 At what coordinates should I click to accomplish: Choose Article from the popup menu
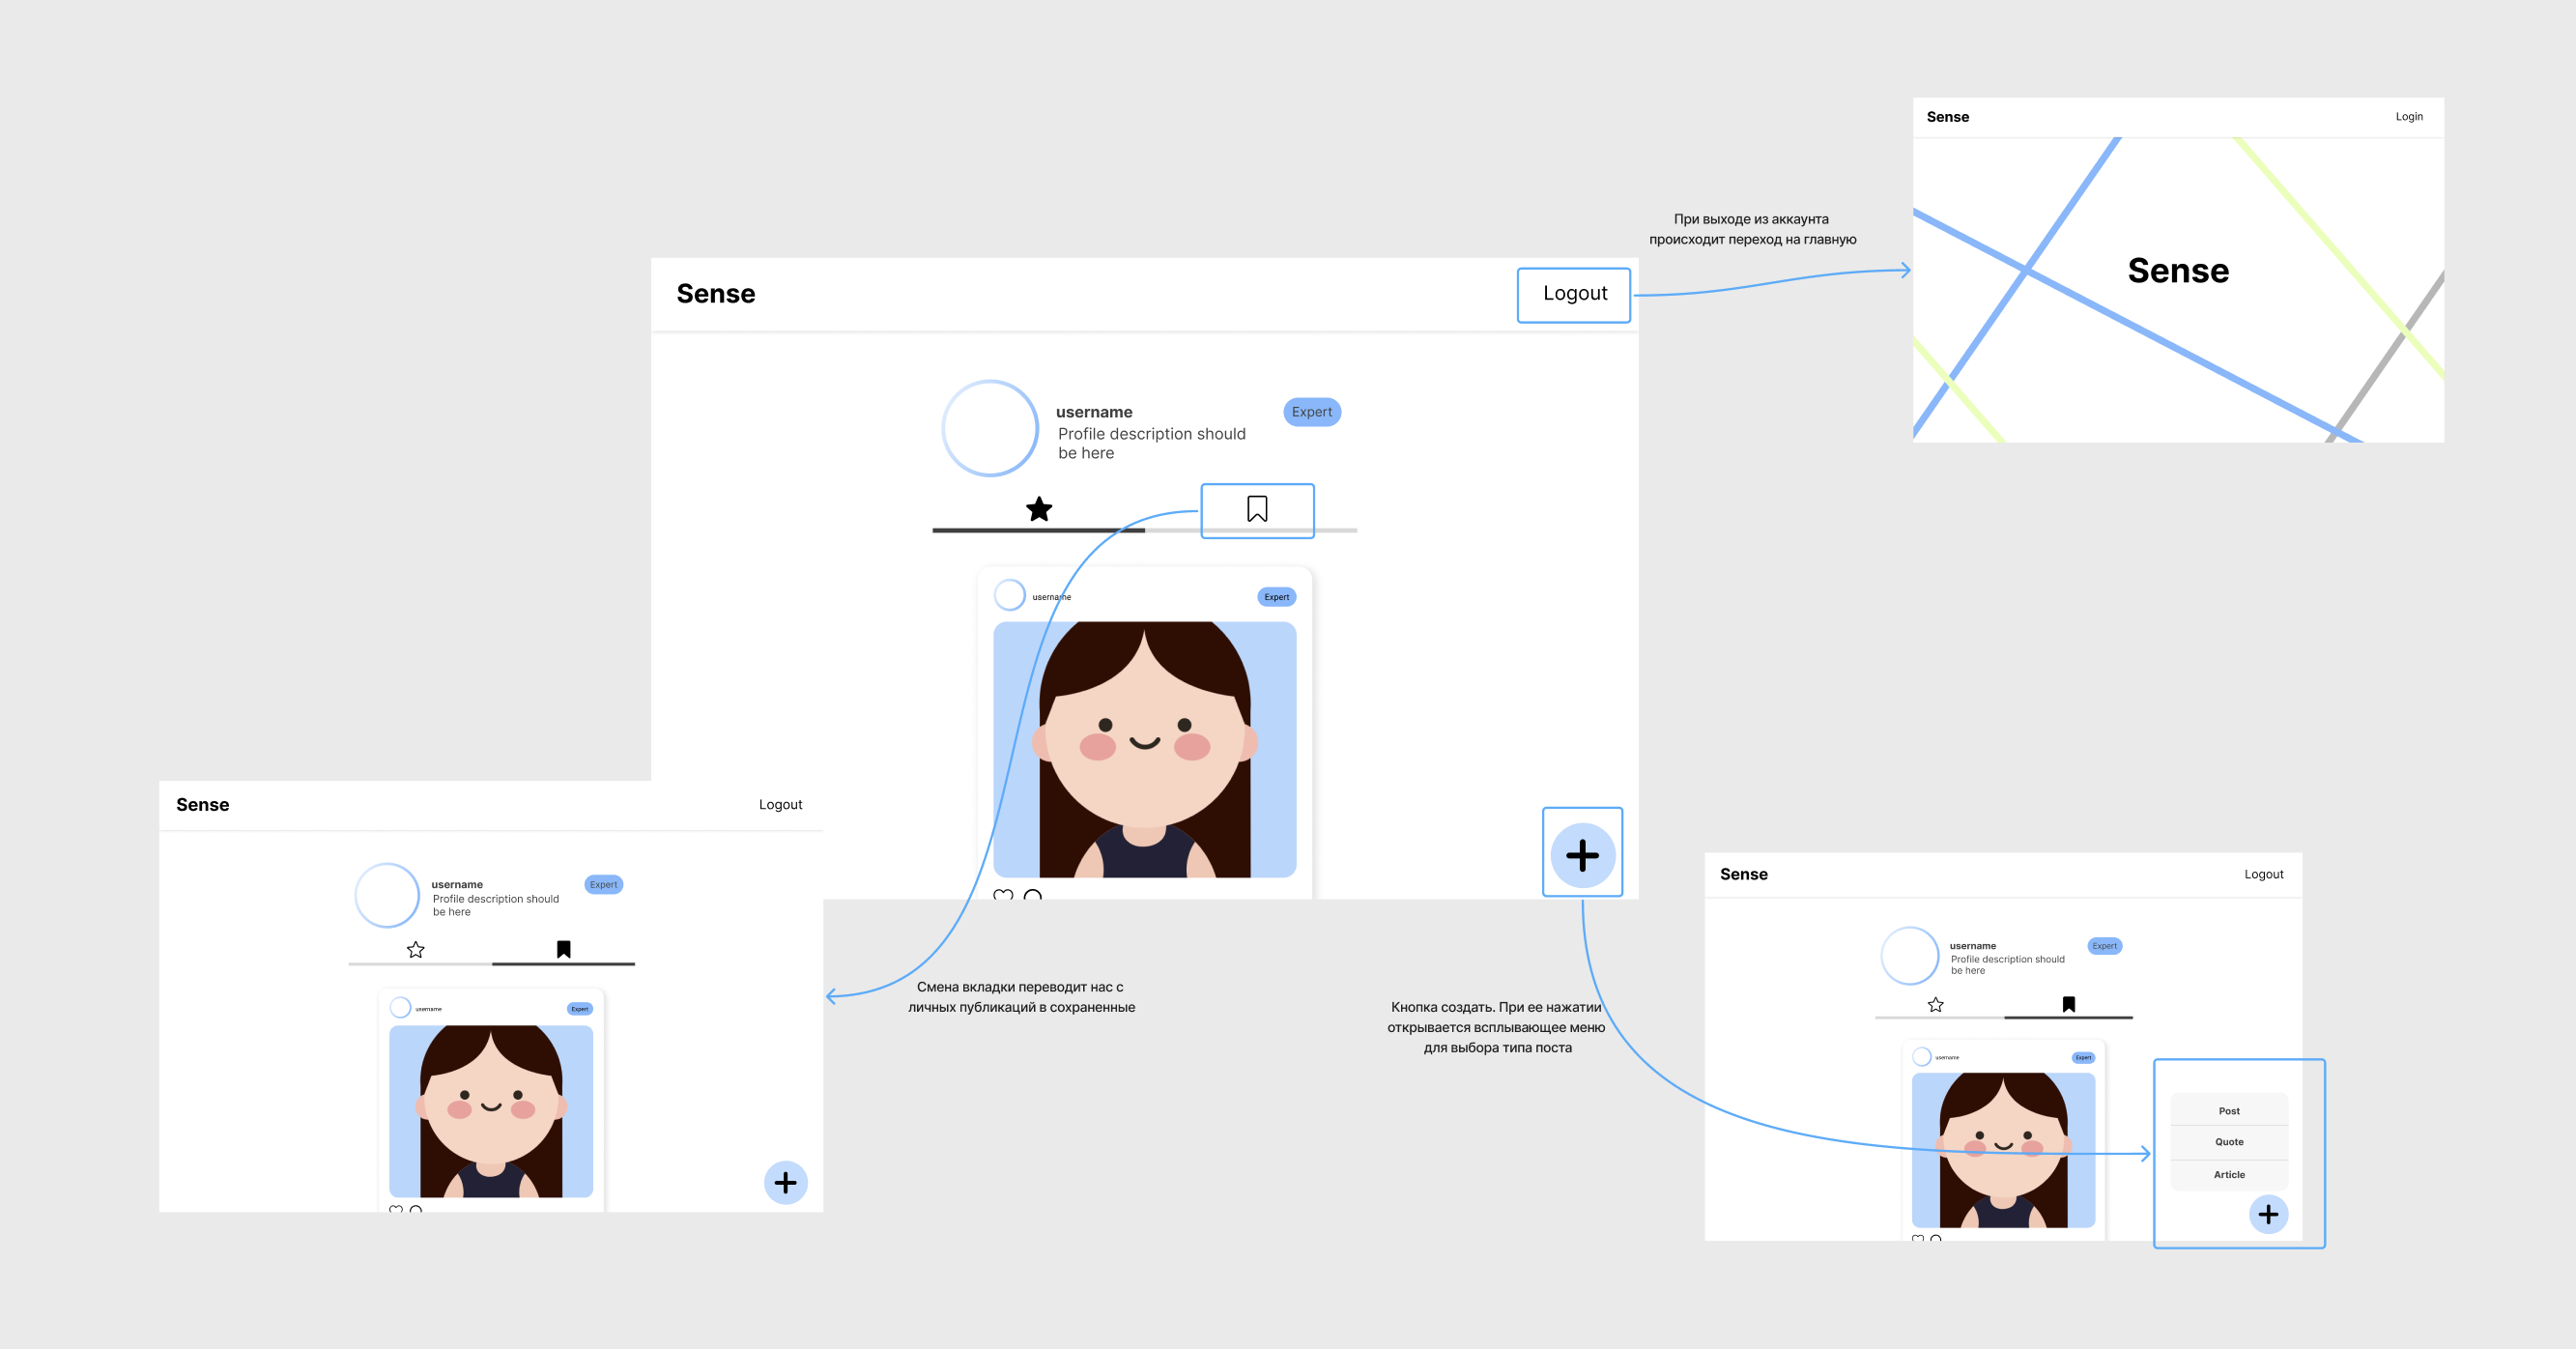pos(2229,1175)
